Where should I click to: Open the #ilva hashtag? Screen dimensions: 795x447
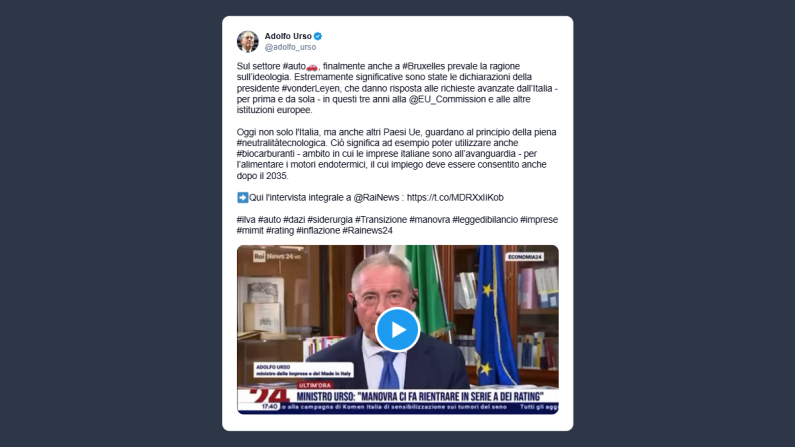coord(246,220)
